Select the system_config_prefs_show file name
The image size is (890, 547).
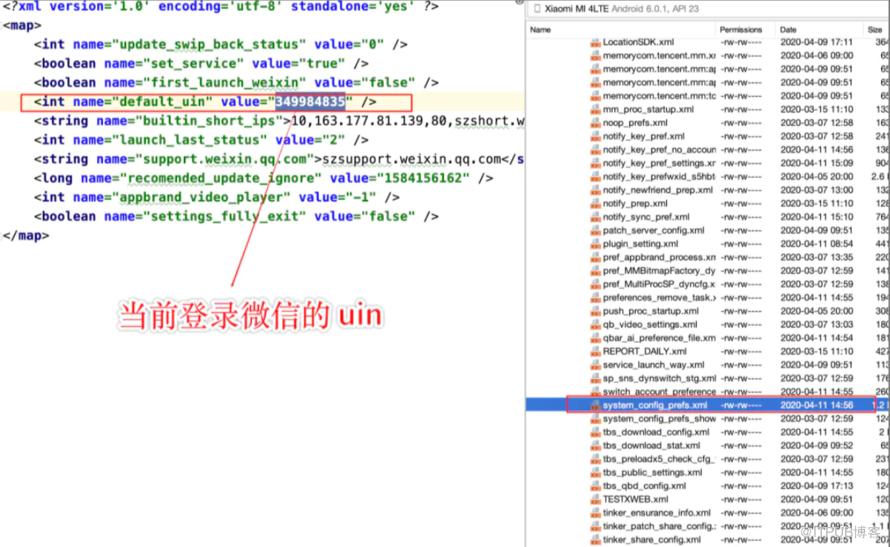[x=659, y=419]
